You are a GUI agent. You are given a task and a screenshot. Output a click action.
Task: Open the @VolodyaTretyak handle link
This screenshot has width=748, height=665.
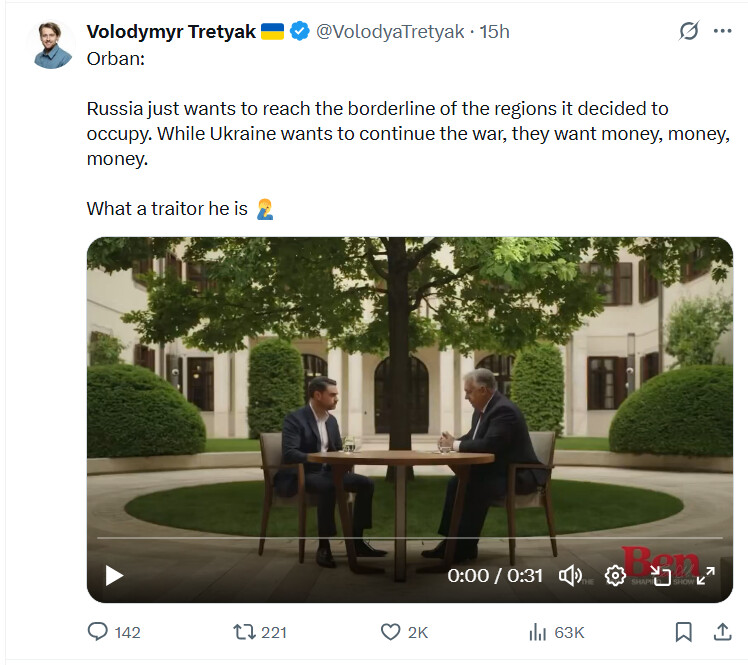pyautogui.click(x=390, y=31)
